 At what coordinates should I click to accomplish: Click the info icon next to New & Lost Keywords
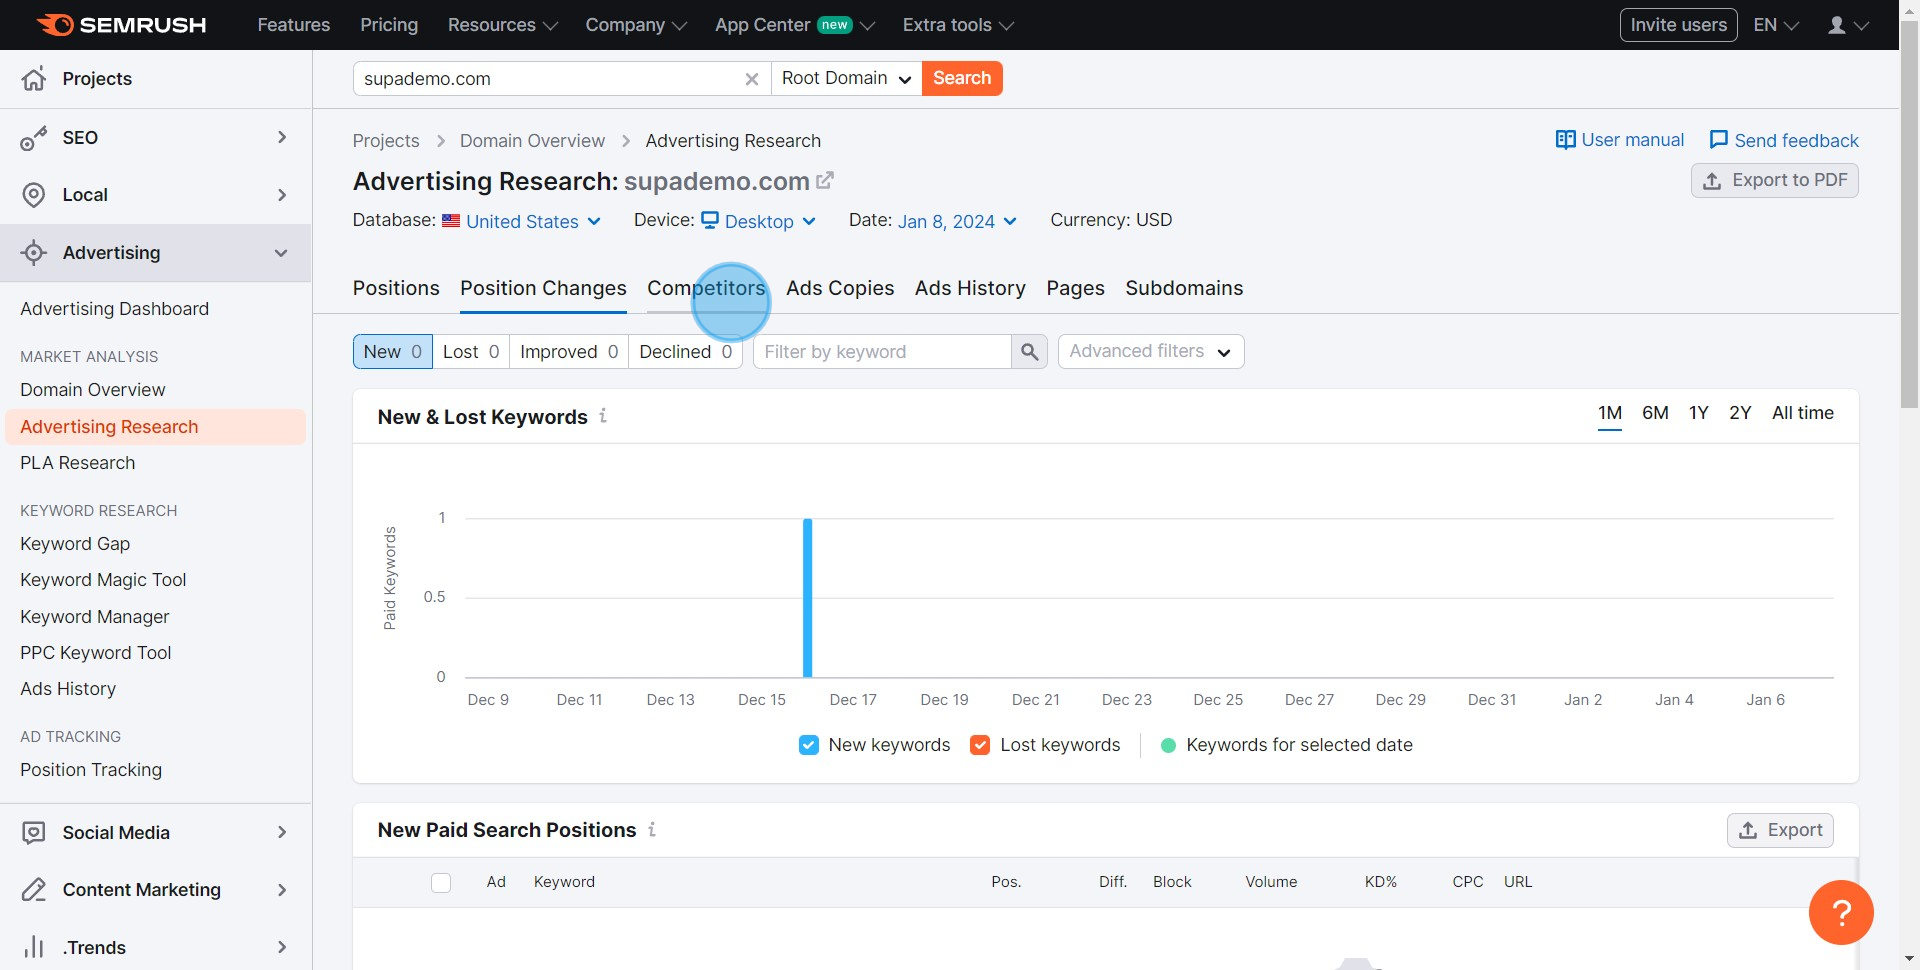[x=603, y=416]
